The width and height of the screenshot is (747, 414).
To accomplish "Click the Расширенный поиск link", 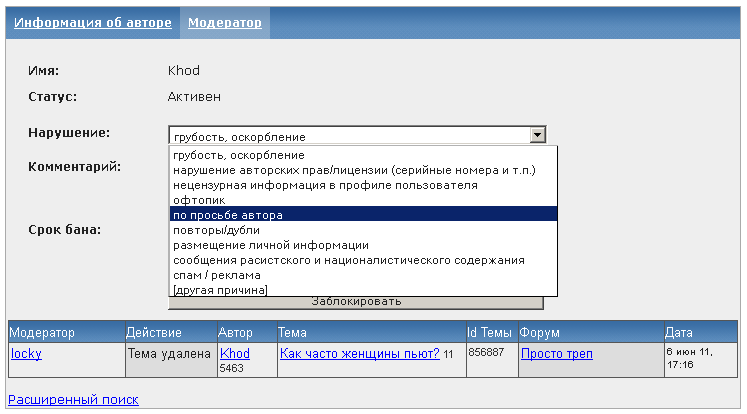I will pos(73,400).
